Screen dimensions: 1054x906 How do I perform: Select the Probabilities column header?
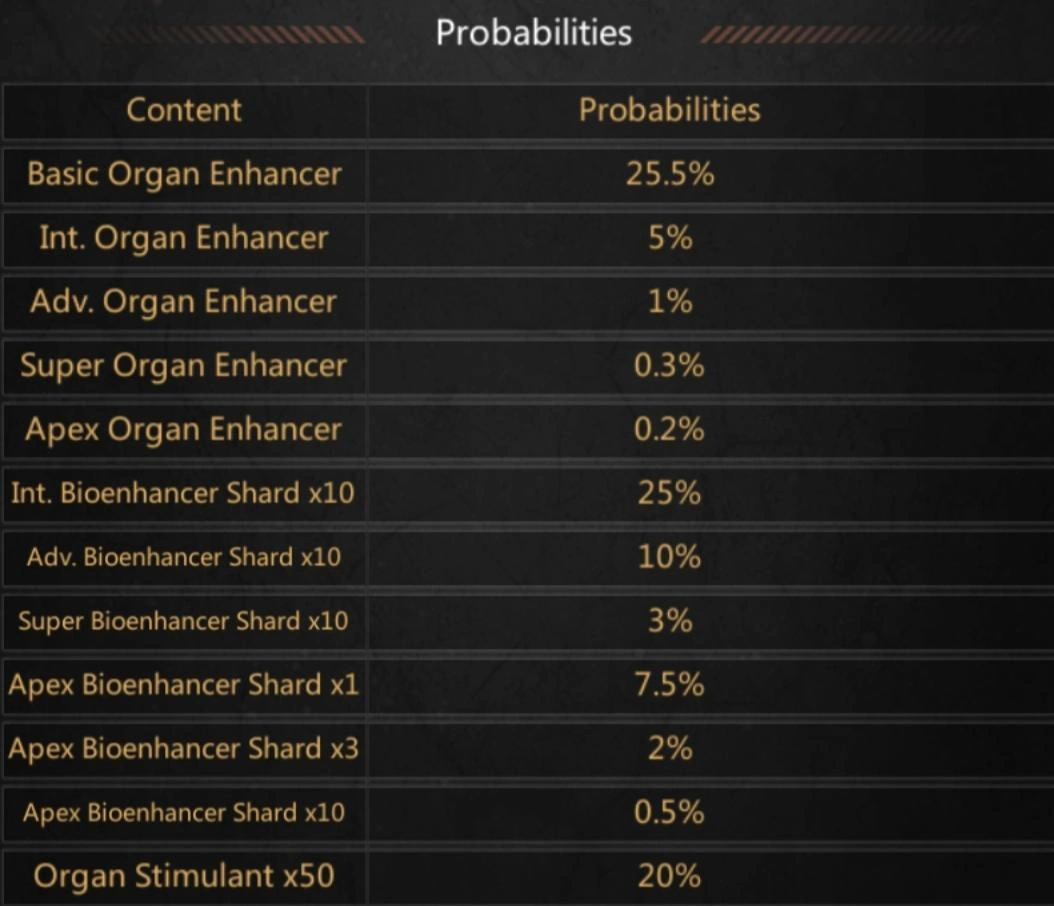tap(670, 110)
